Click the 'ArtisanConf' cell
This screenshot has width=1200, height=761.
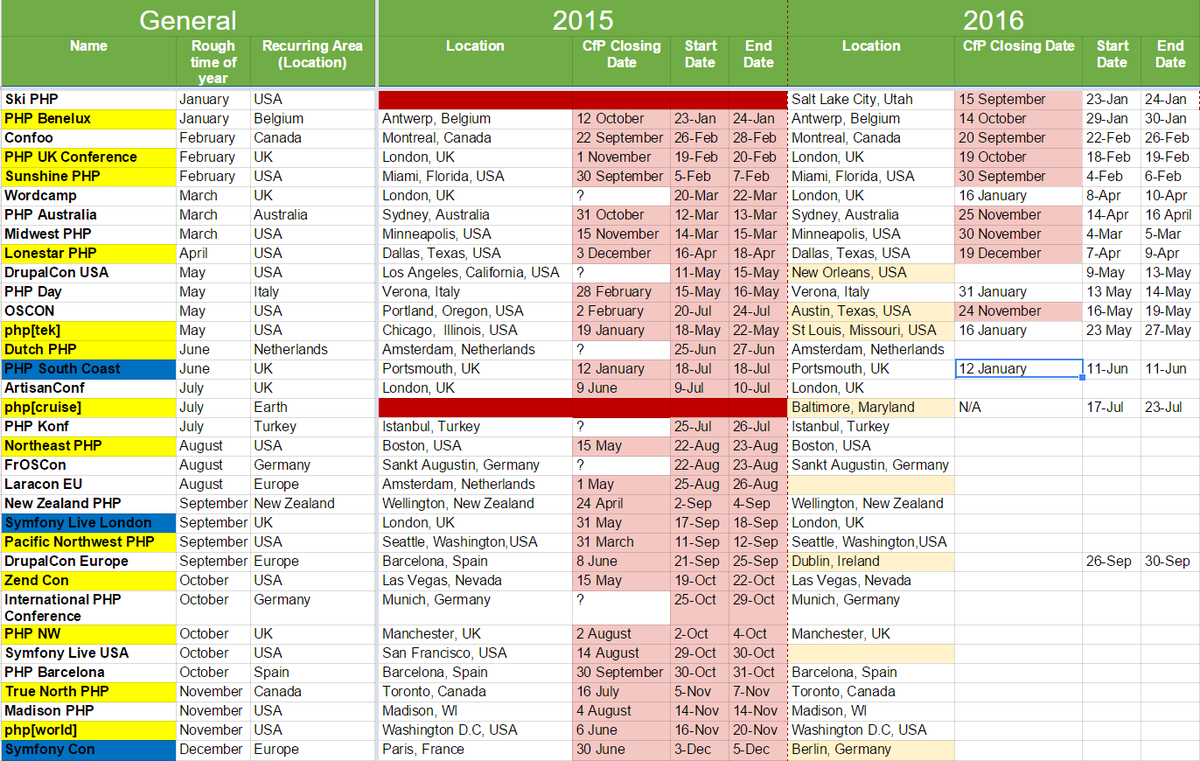89,387
